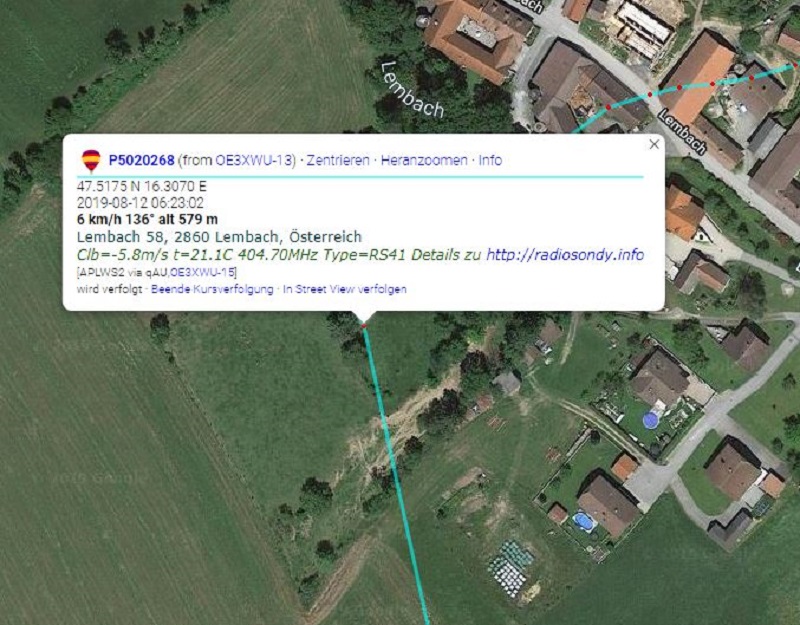The height and width of the screenshot is (625, 800).
Task: Click the balloon icon in the popup
Action: (x=91, y=160)
